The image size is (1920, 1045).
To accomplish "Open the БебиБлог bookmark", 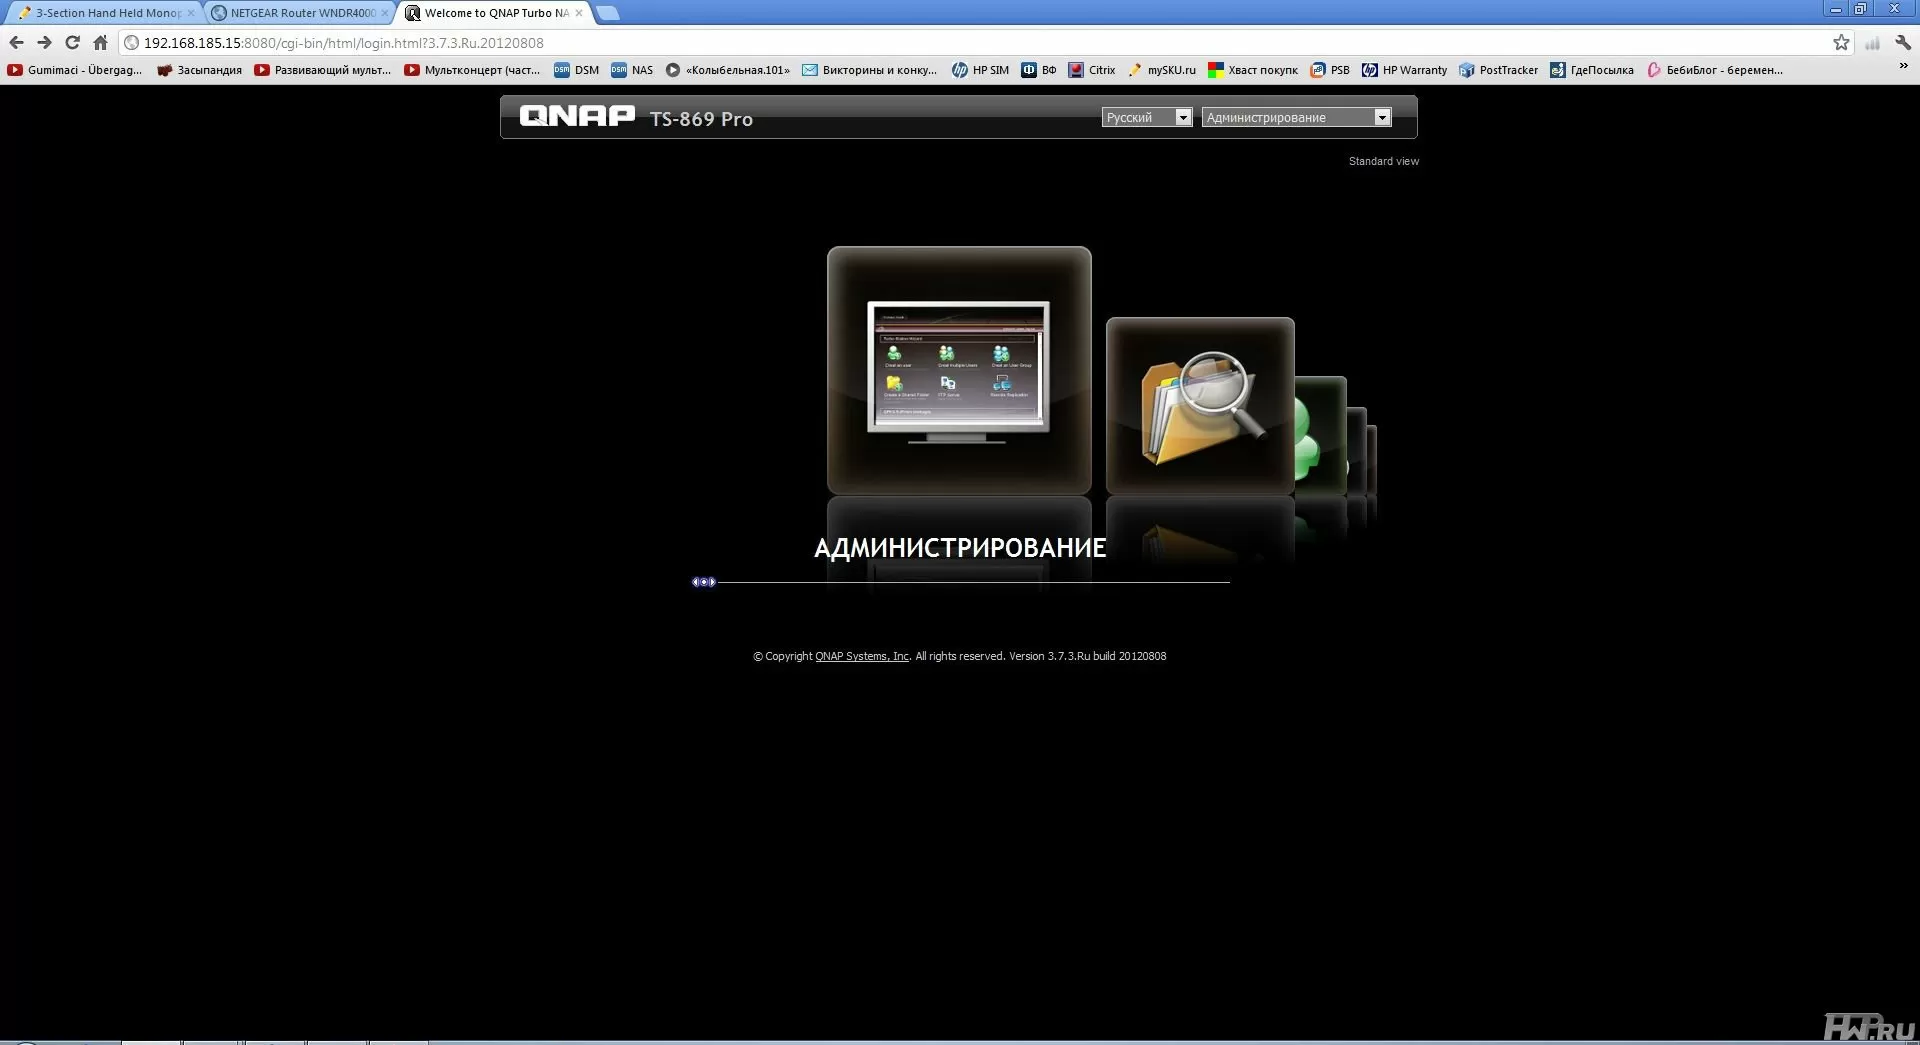I will [1715, 70].
